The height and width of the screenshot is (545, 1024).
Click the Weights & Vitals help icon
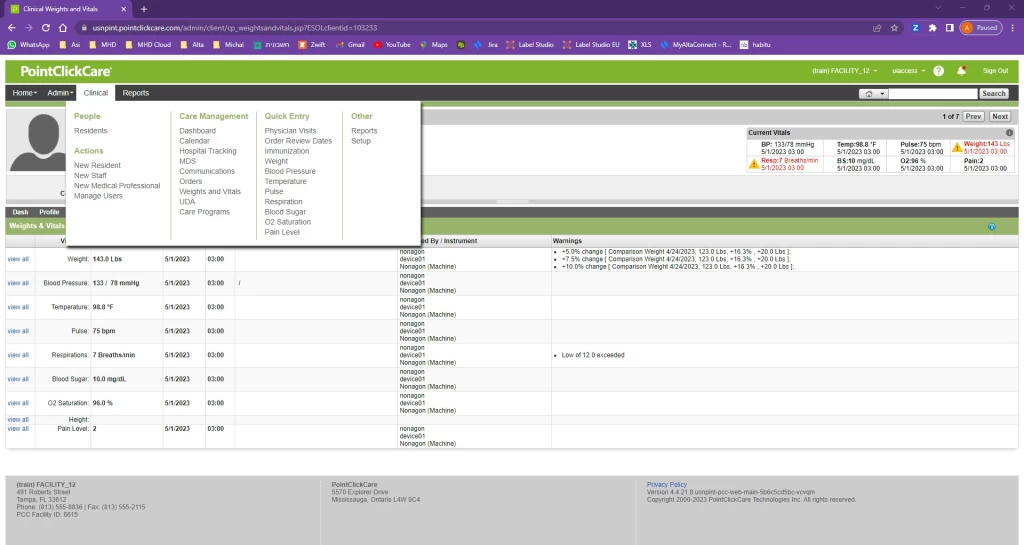coord(991,227)
